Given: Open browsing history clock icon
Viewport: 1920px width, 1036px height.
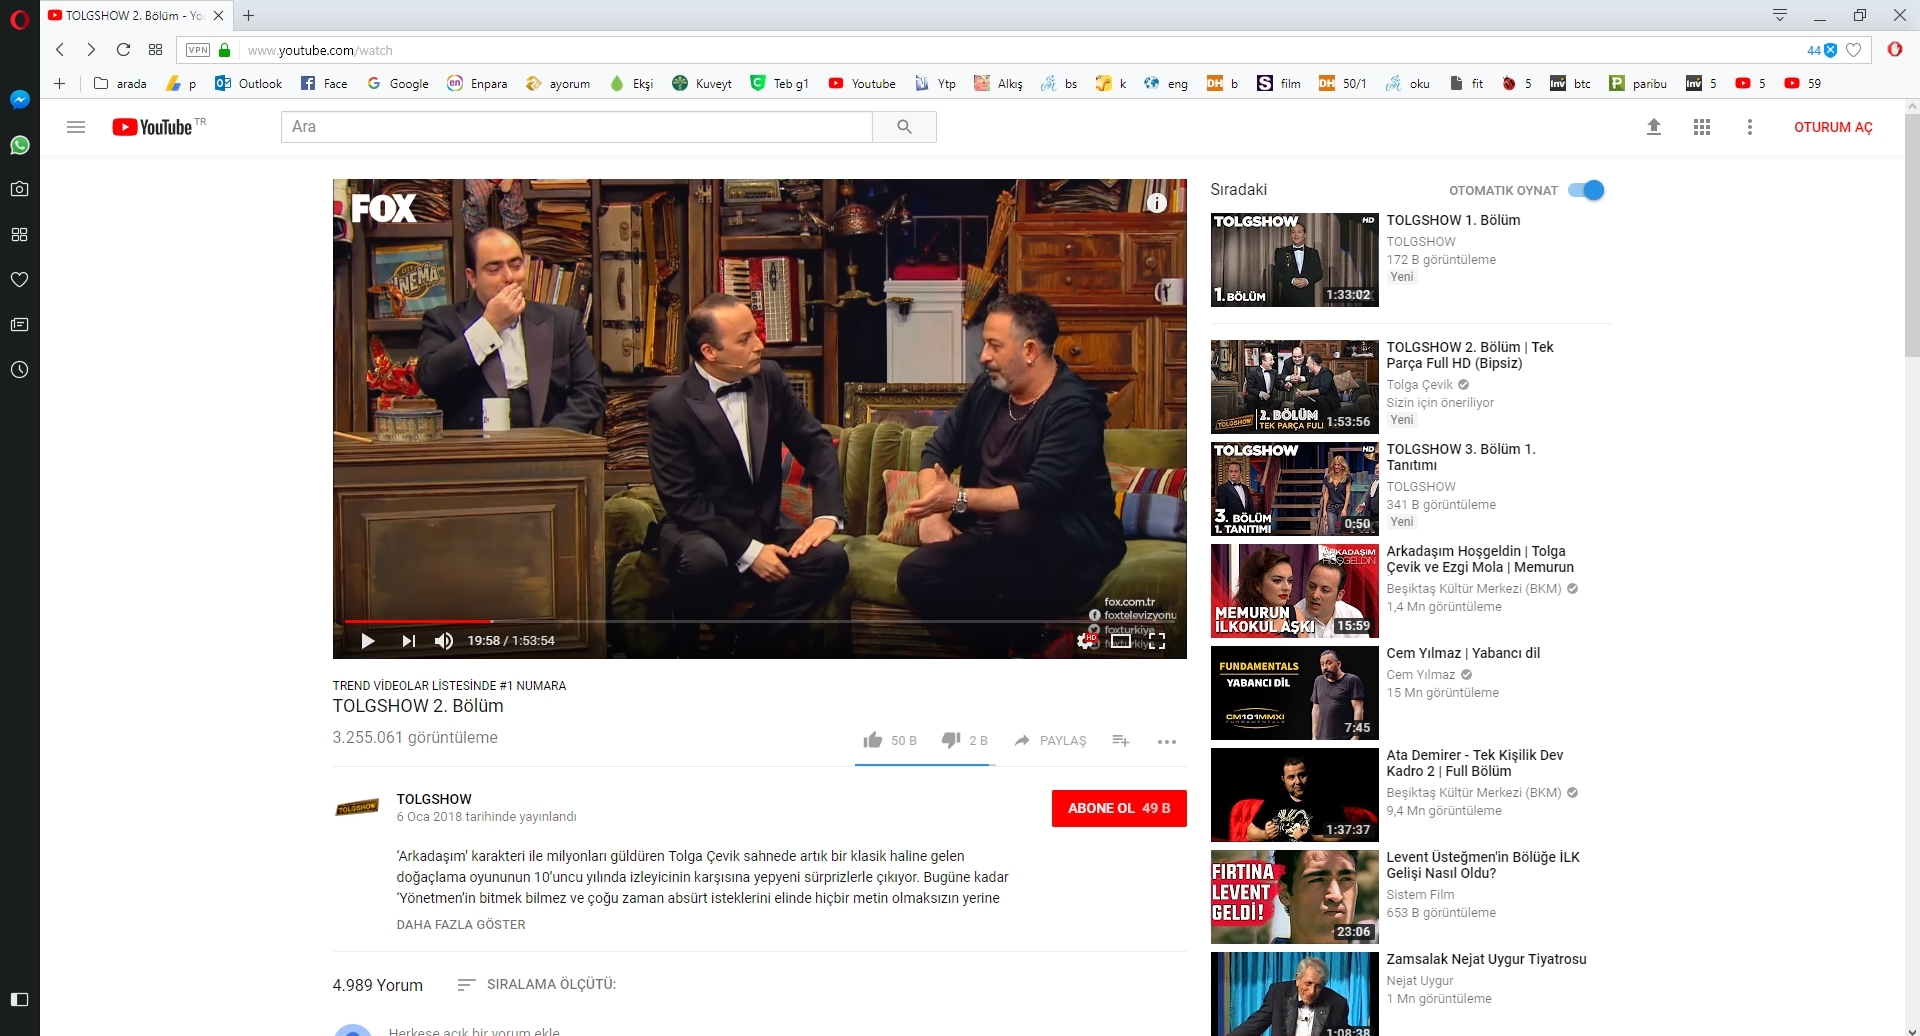Looking at the screenshot, I should pyautogui.click(x=19, y=370).
